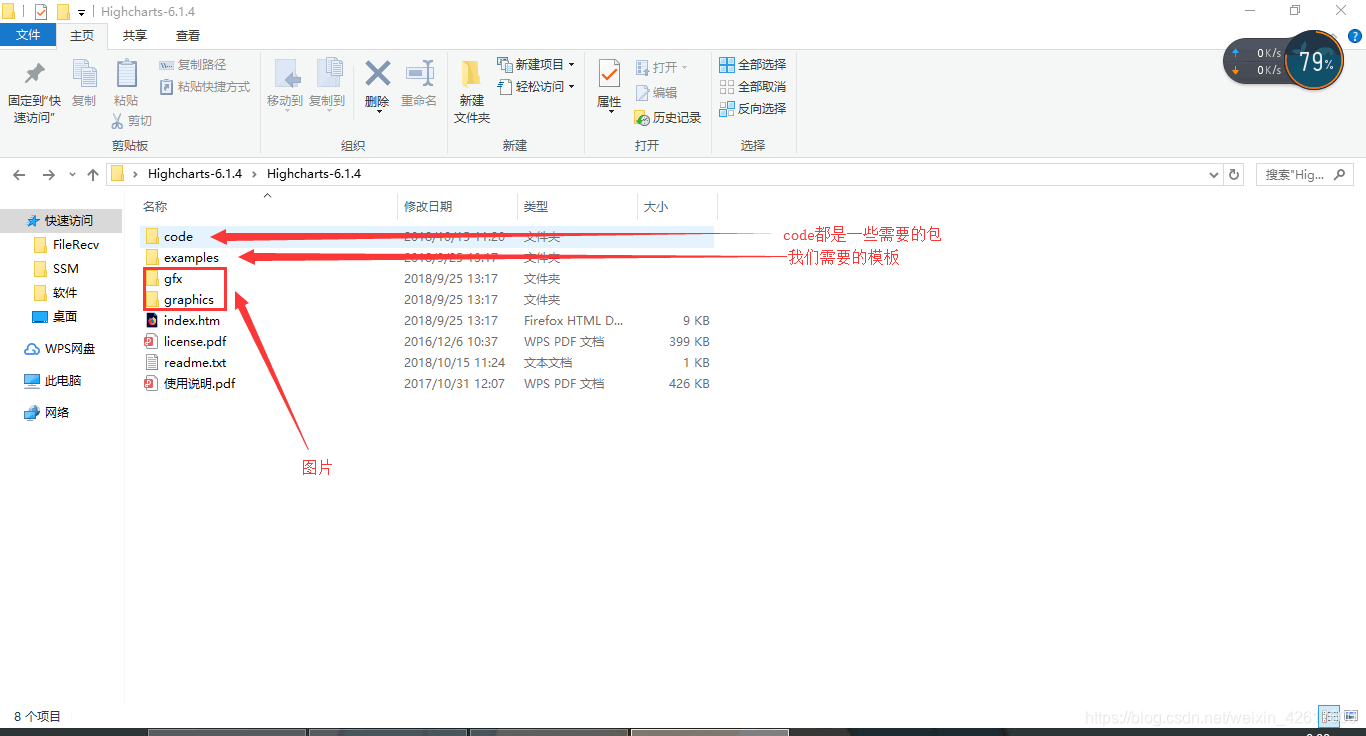Open 桌面 Desktop in sidebar

(x=65, y=317)
